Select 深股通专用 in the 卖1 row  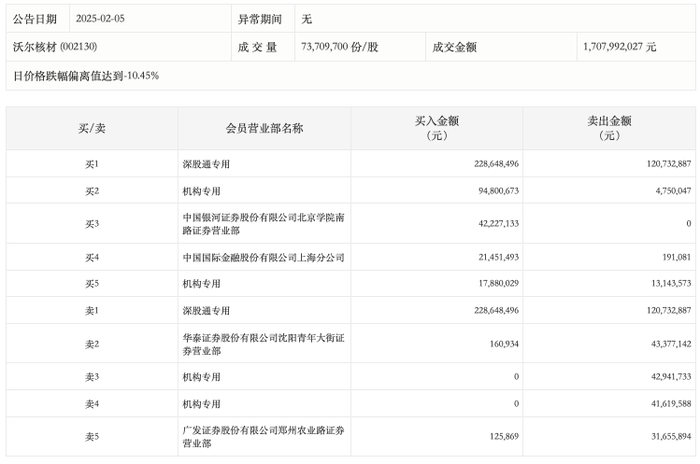tap(206, 310)
